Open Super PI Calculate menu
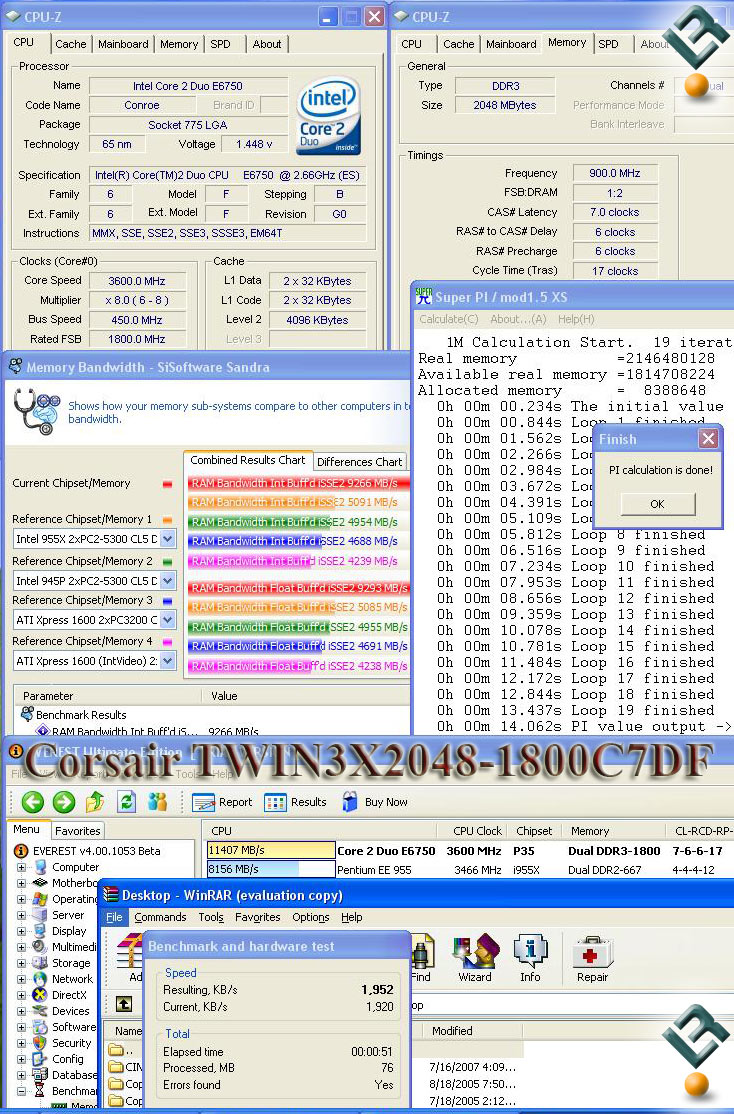 click(448, 320)
